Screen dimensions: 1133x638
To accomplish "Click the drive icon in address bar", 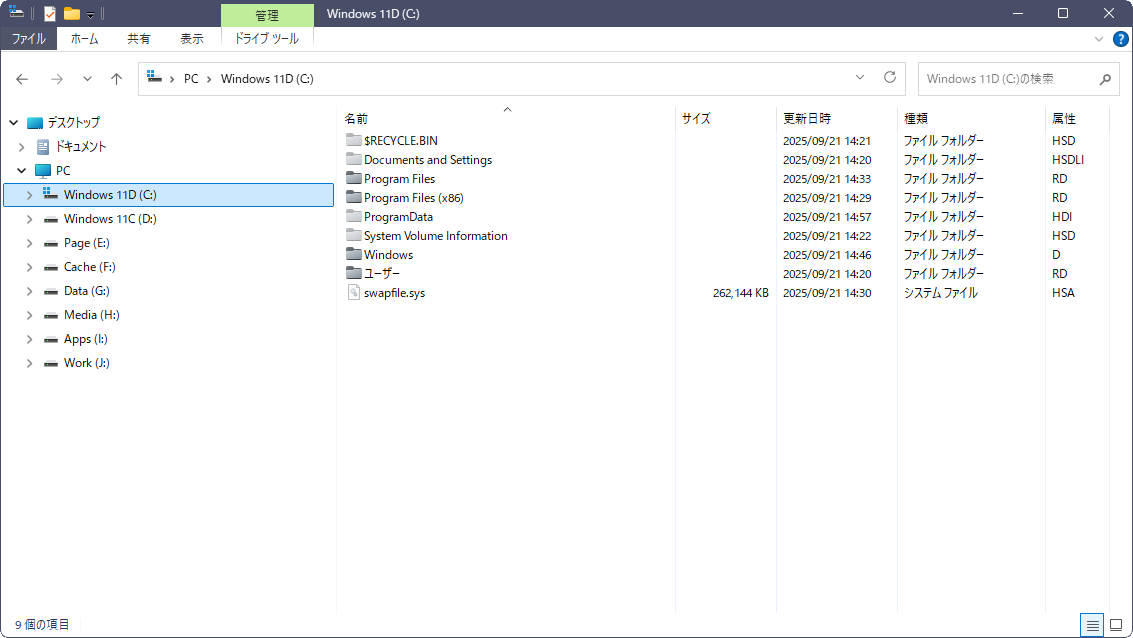I will [x=154, y=77].
